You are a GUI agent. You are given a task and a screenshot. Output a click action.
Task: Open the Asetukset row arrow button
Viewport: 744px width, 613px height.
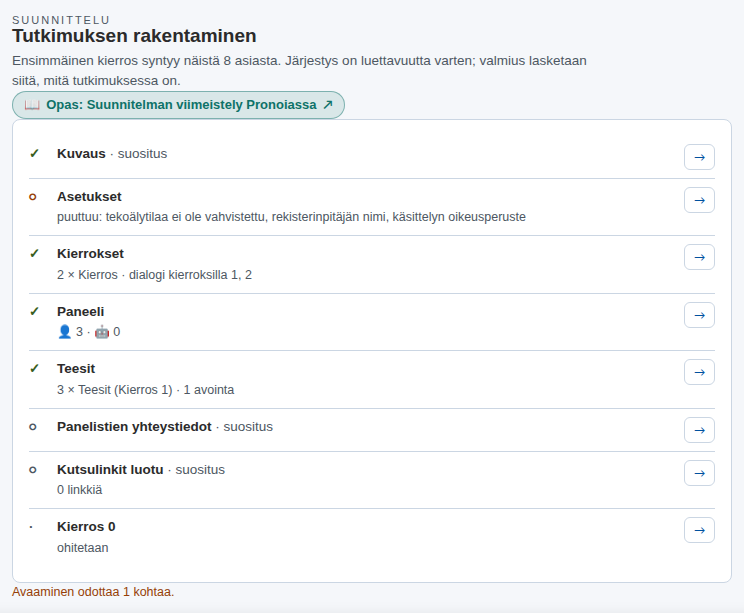point(699,200)
